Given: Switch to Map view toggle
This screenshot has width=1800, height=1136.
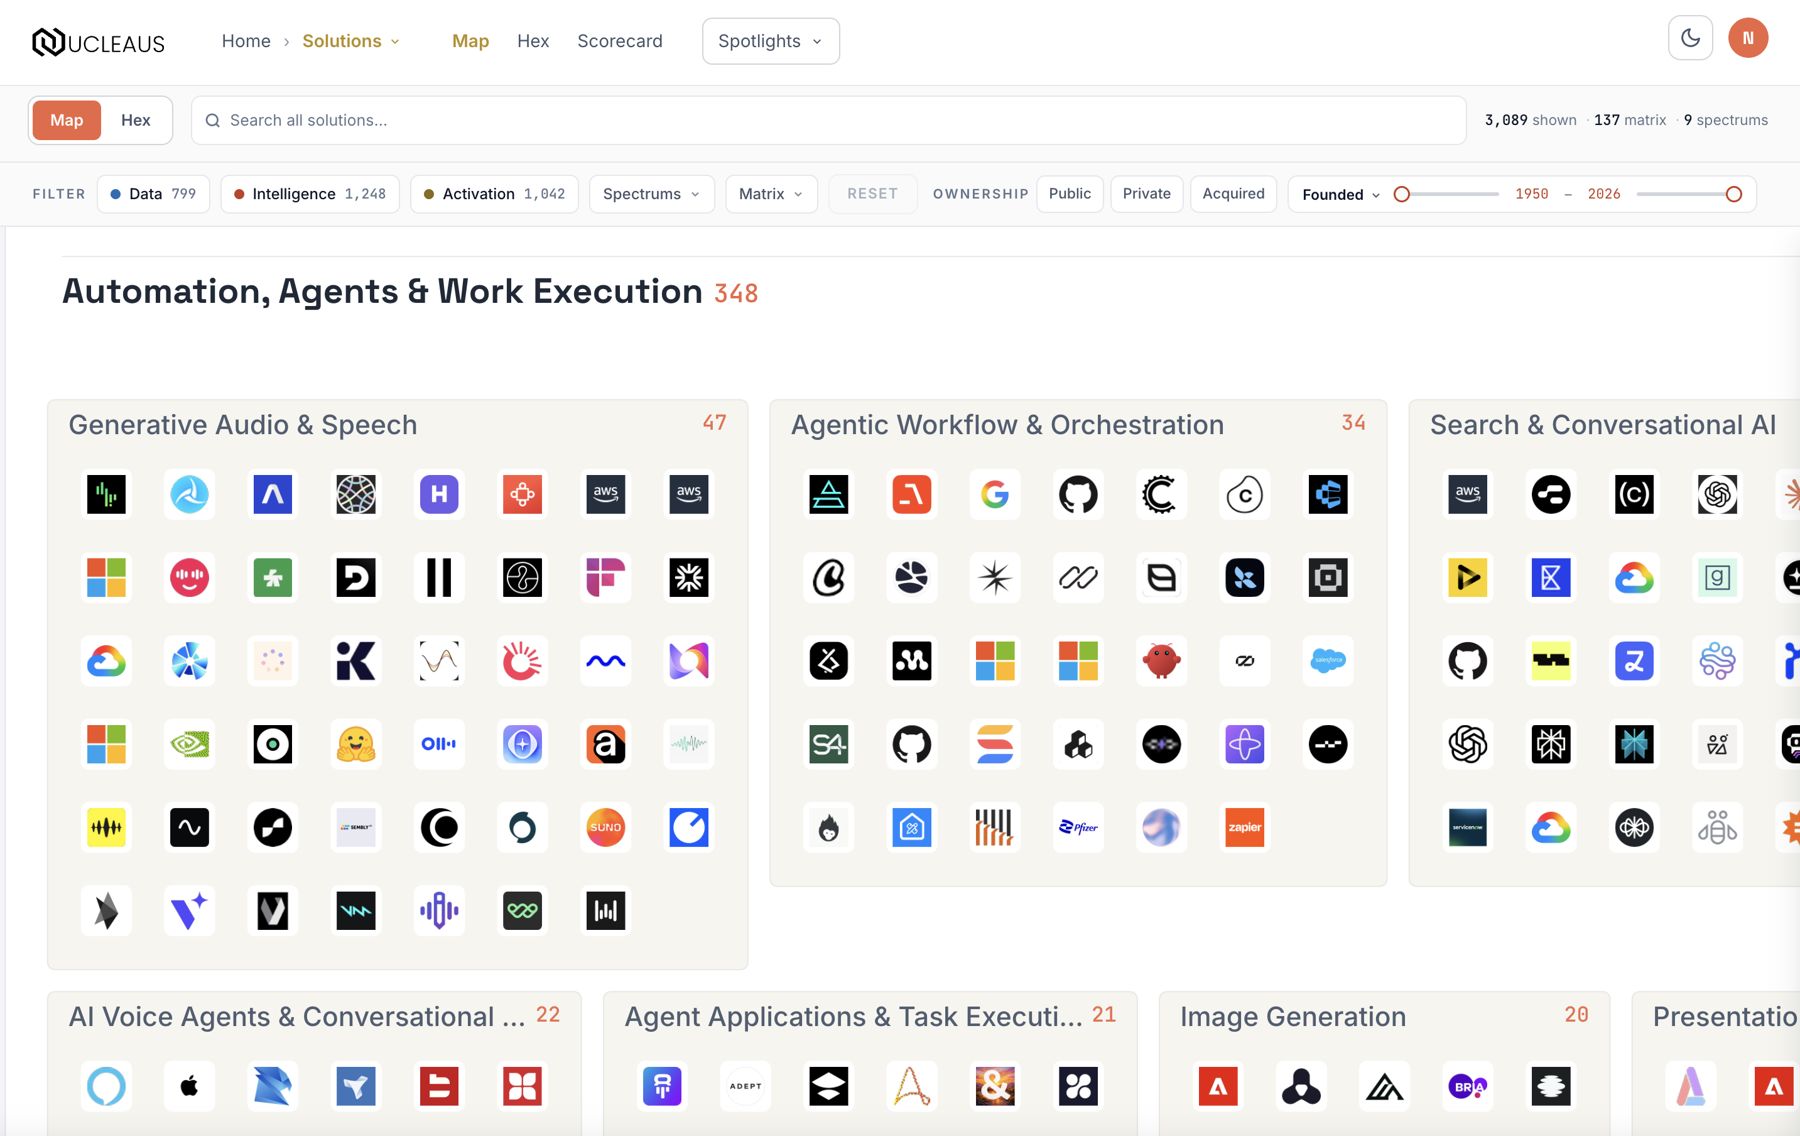Looking at the screenshot, I should pyautogui.click(x=67, y=120).
